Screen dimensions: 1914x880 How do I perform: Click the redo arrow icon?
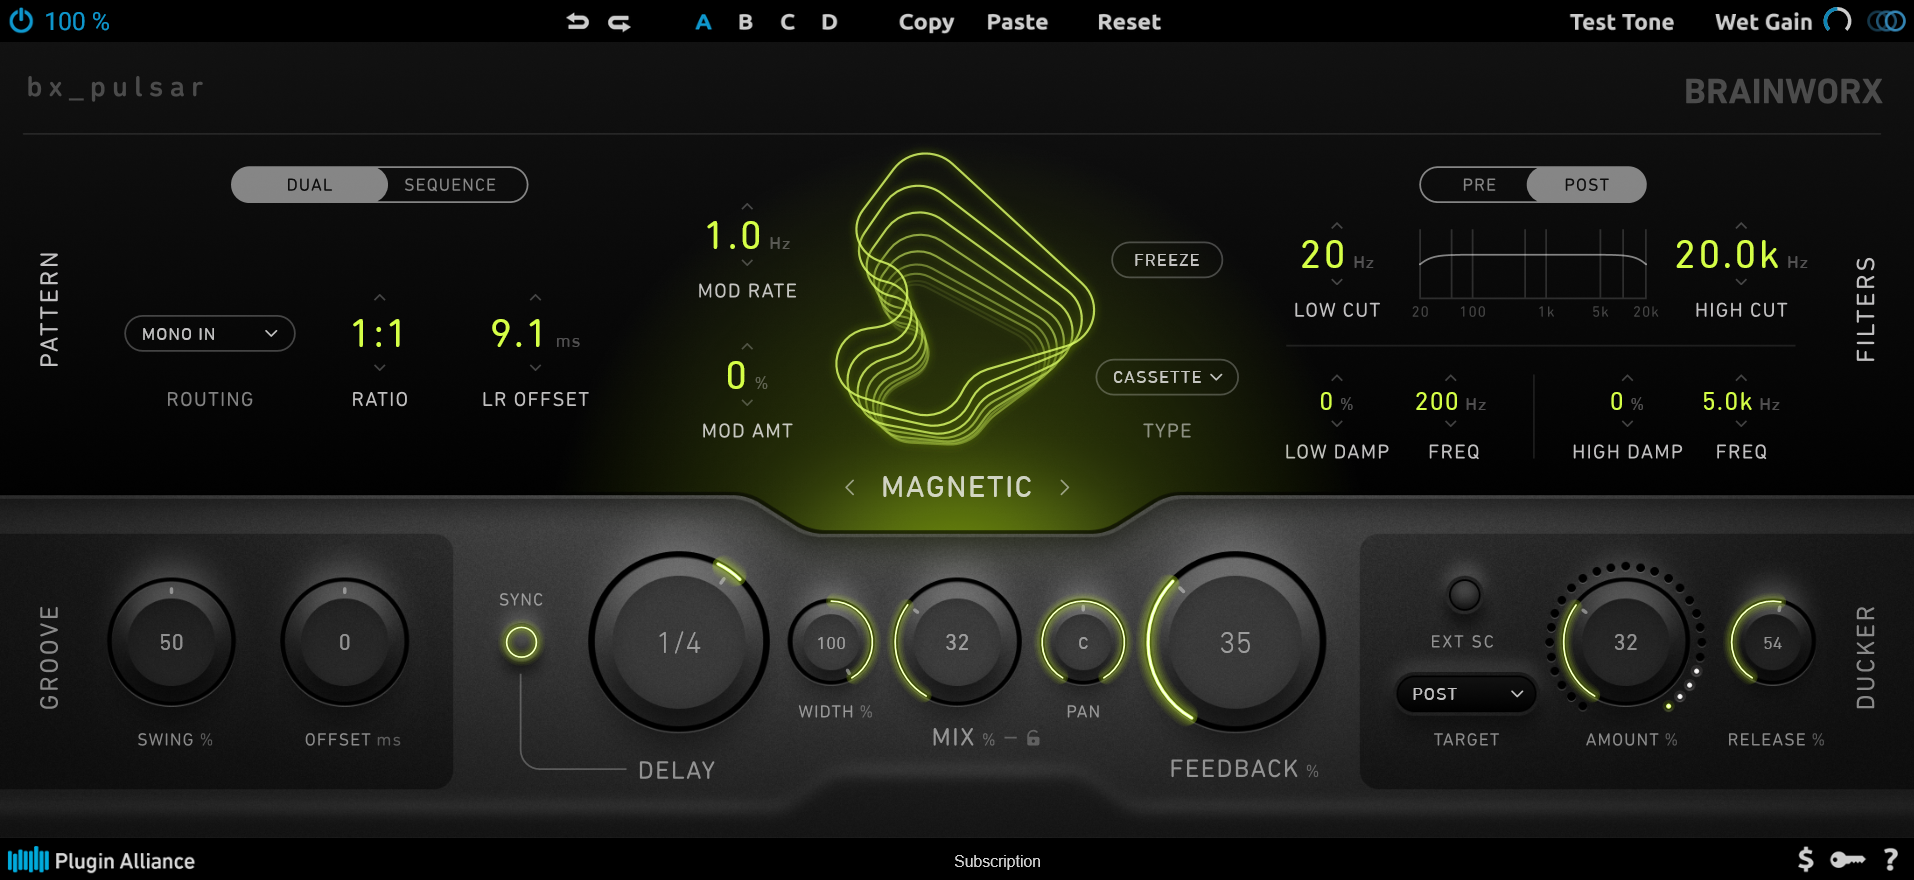(620, 22)
